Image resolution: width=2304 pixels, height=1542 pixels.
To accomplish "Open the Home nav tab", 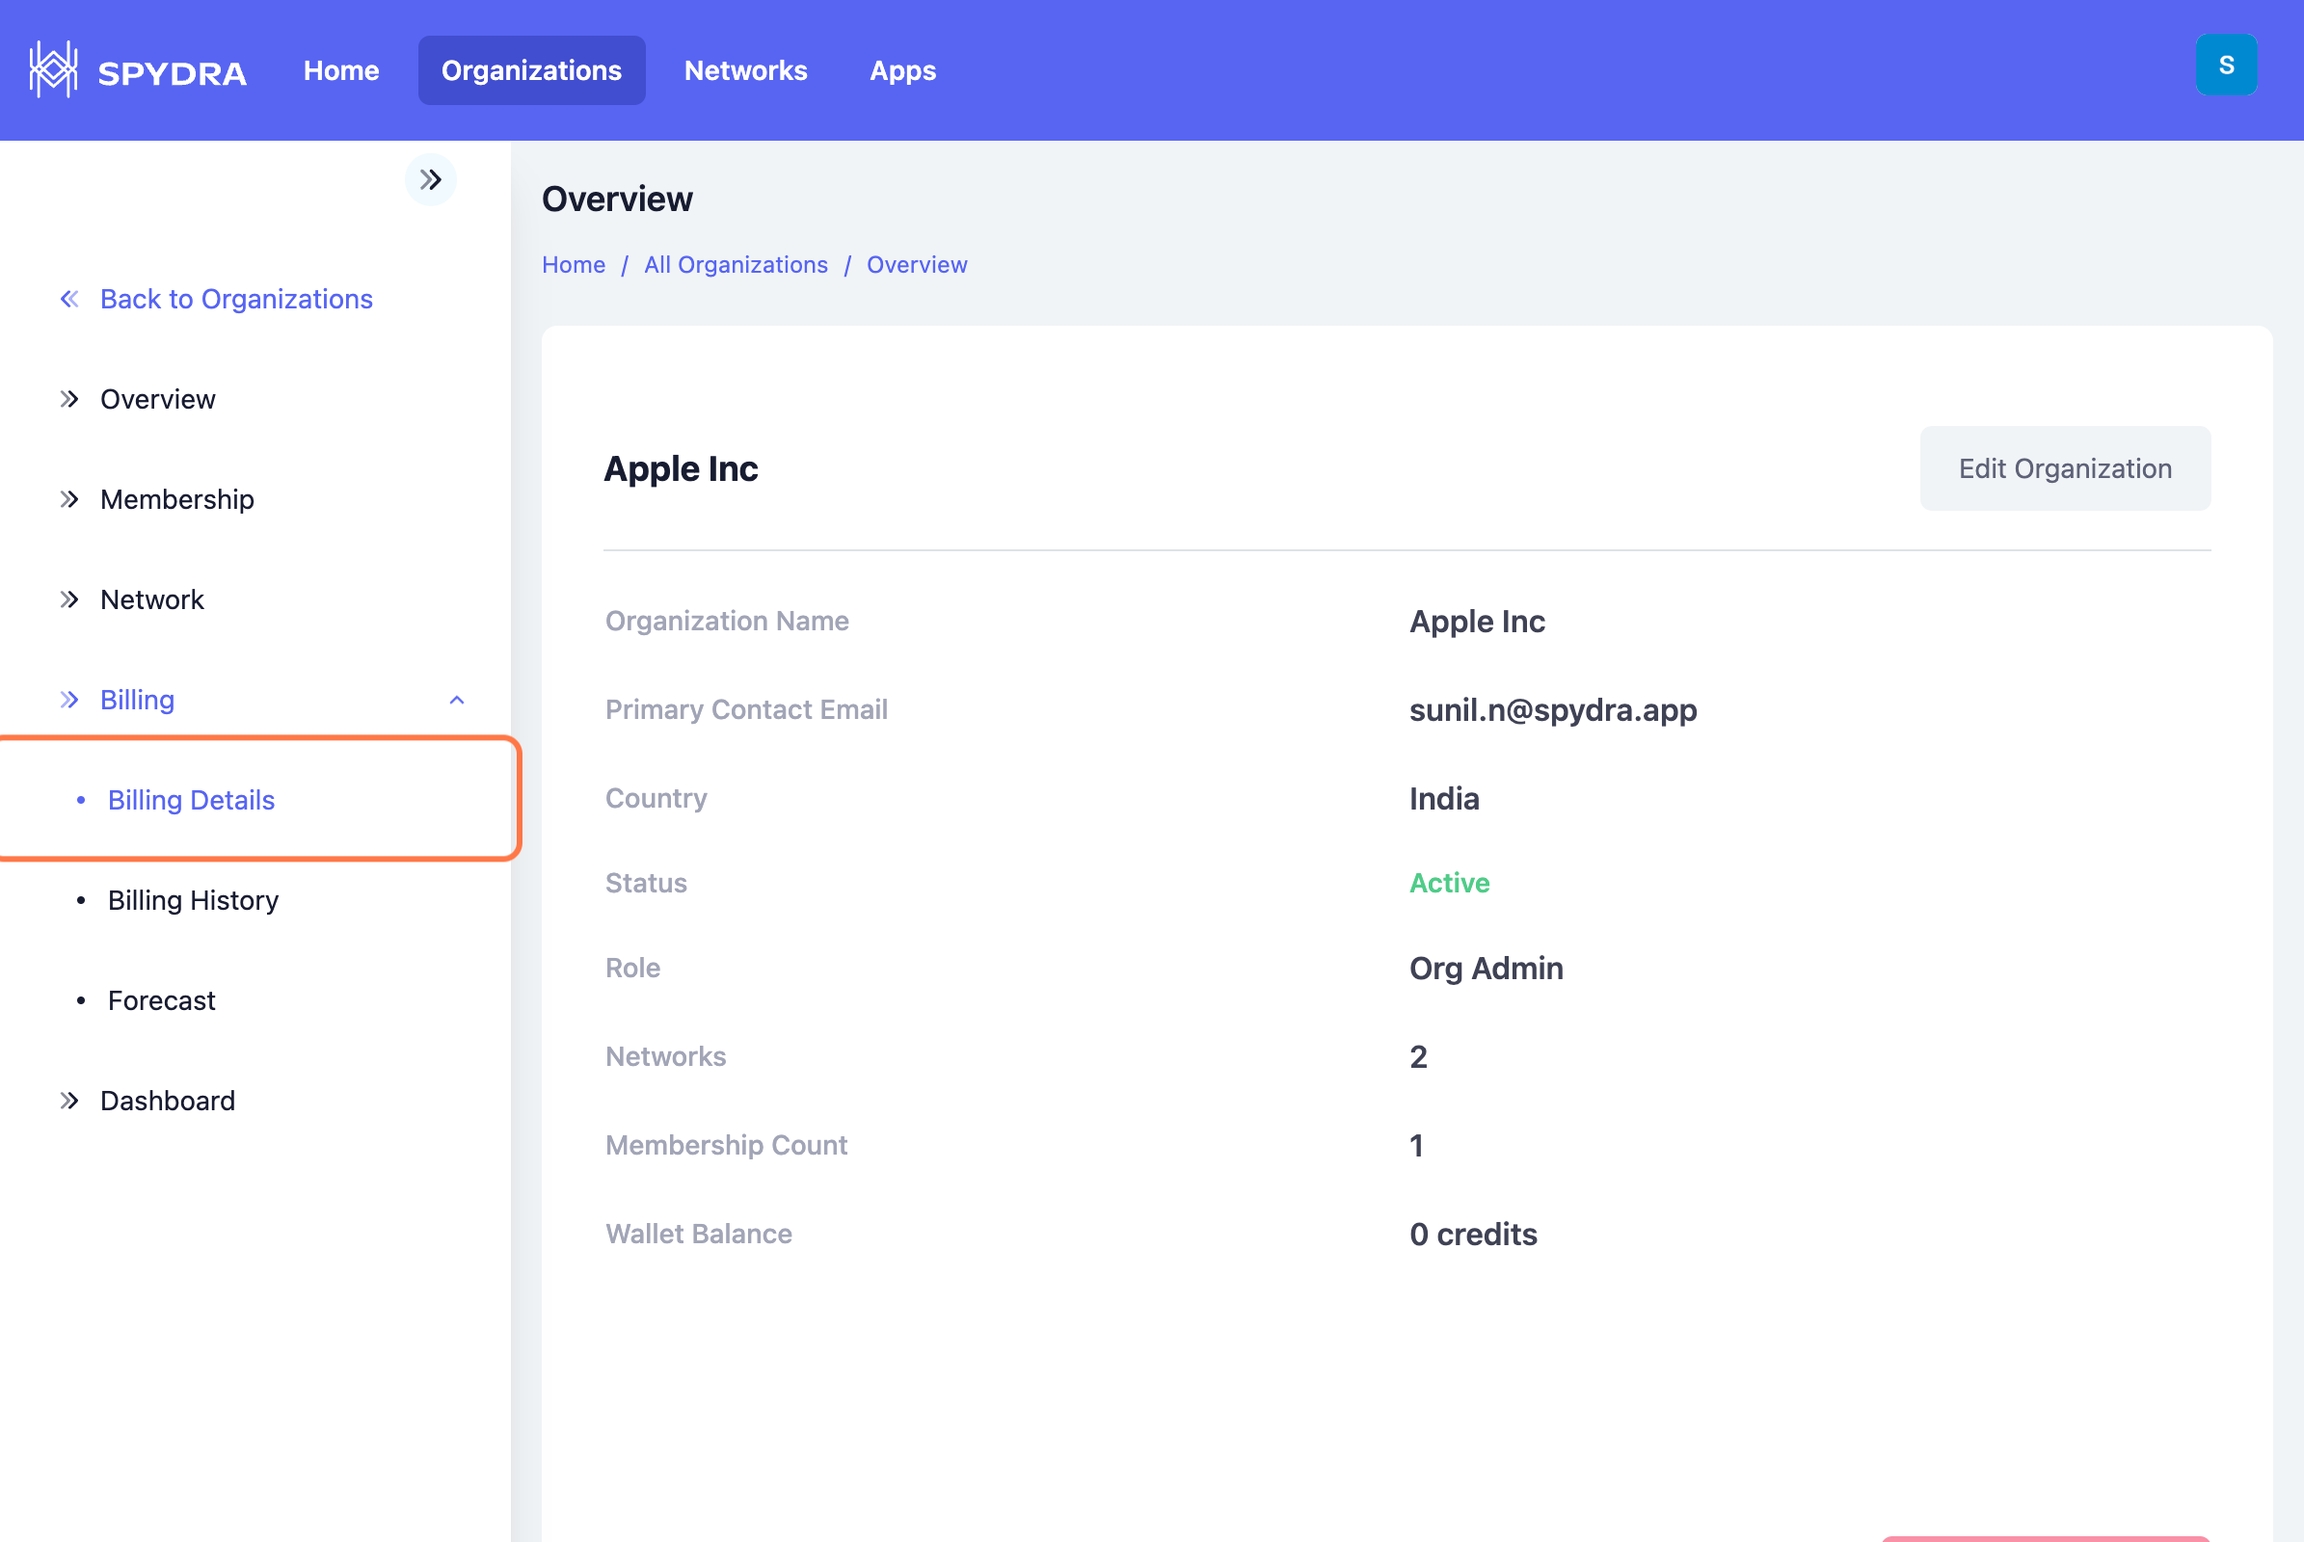I will tap(341, 71).
